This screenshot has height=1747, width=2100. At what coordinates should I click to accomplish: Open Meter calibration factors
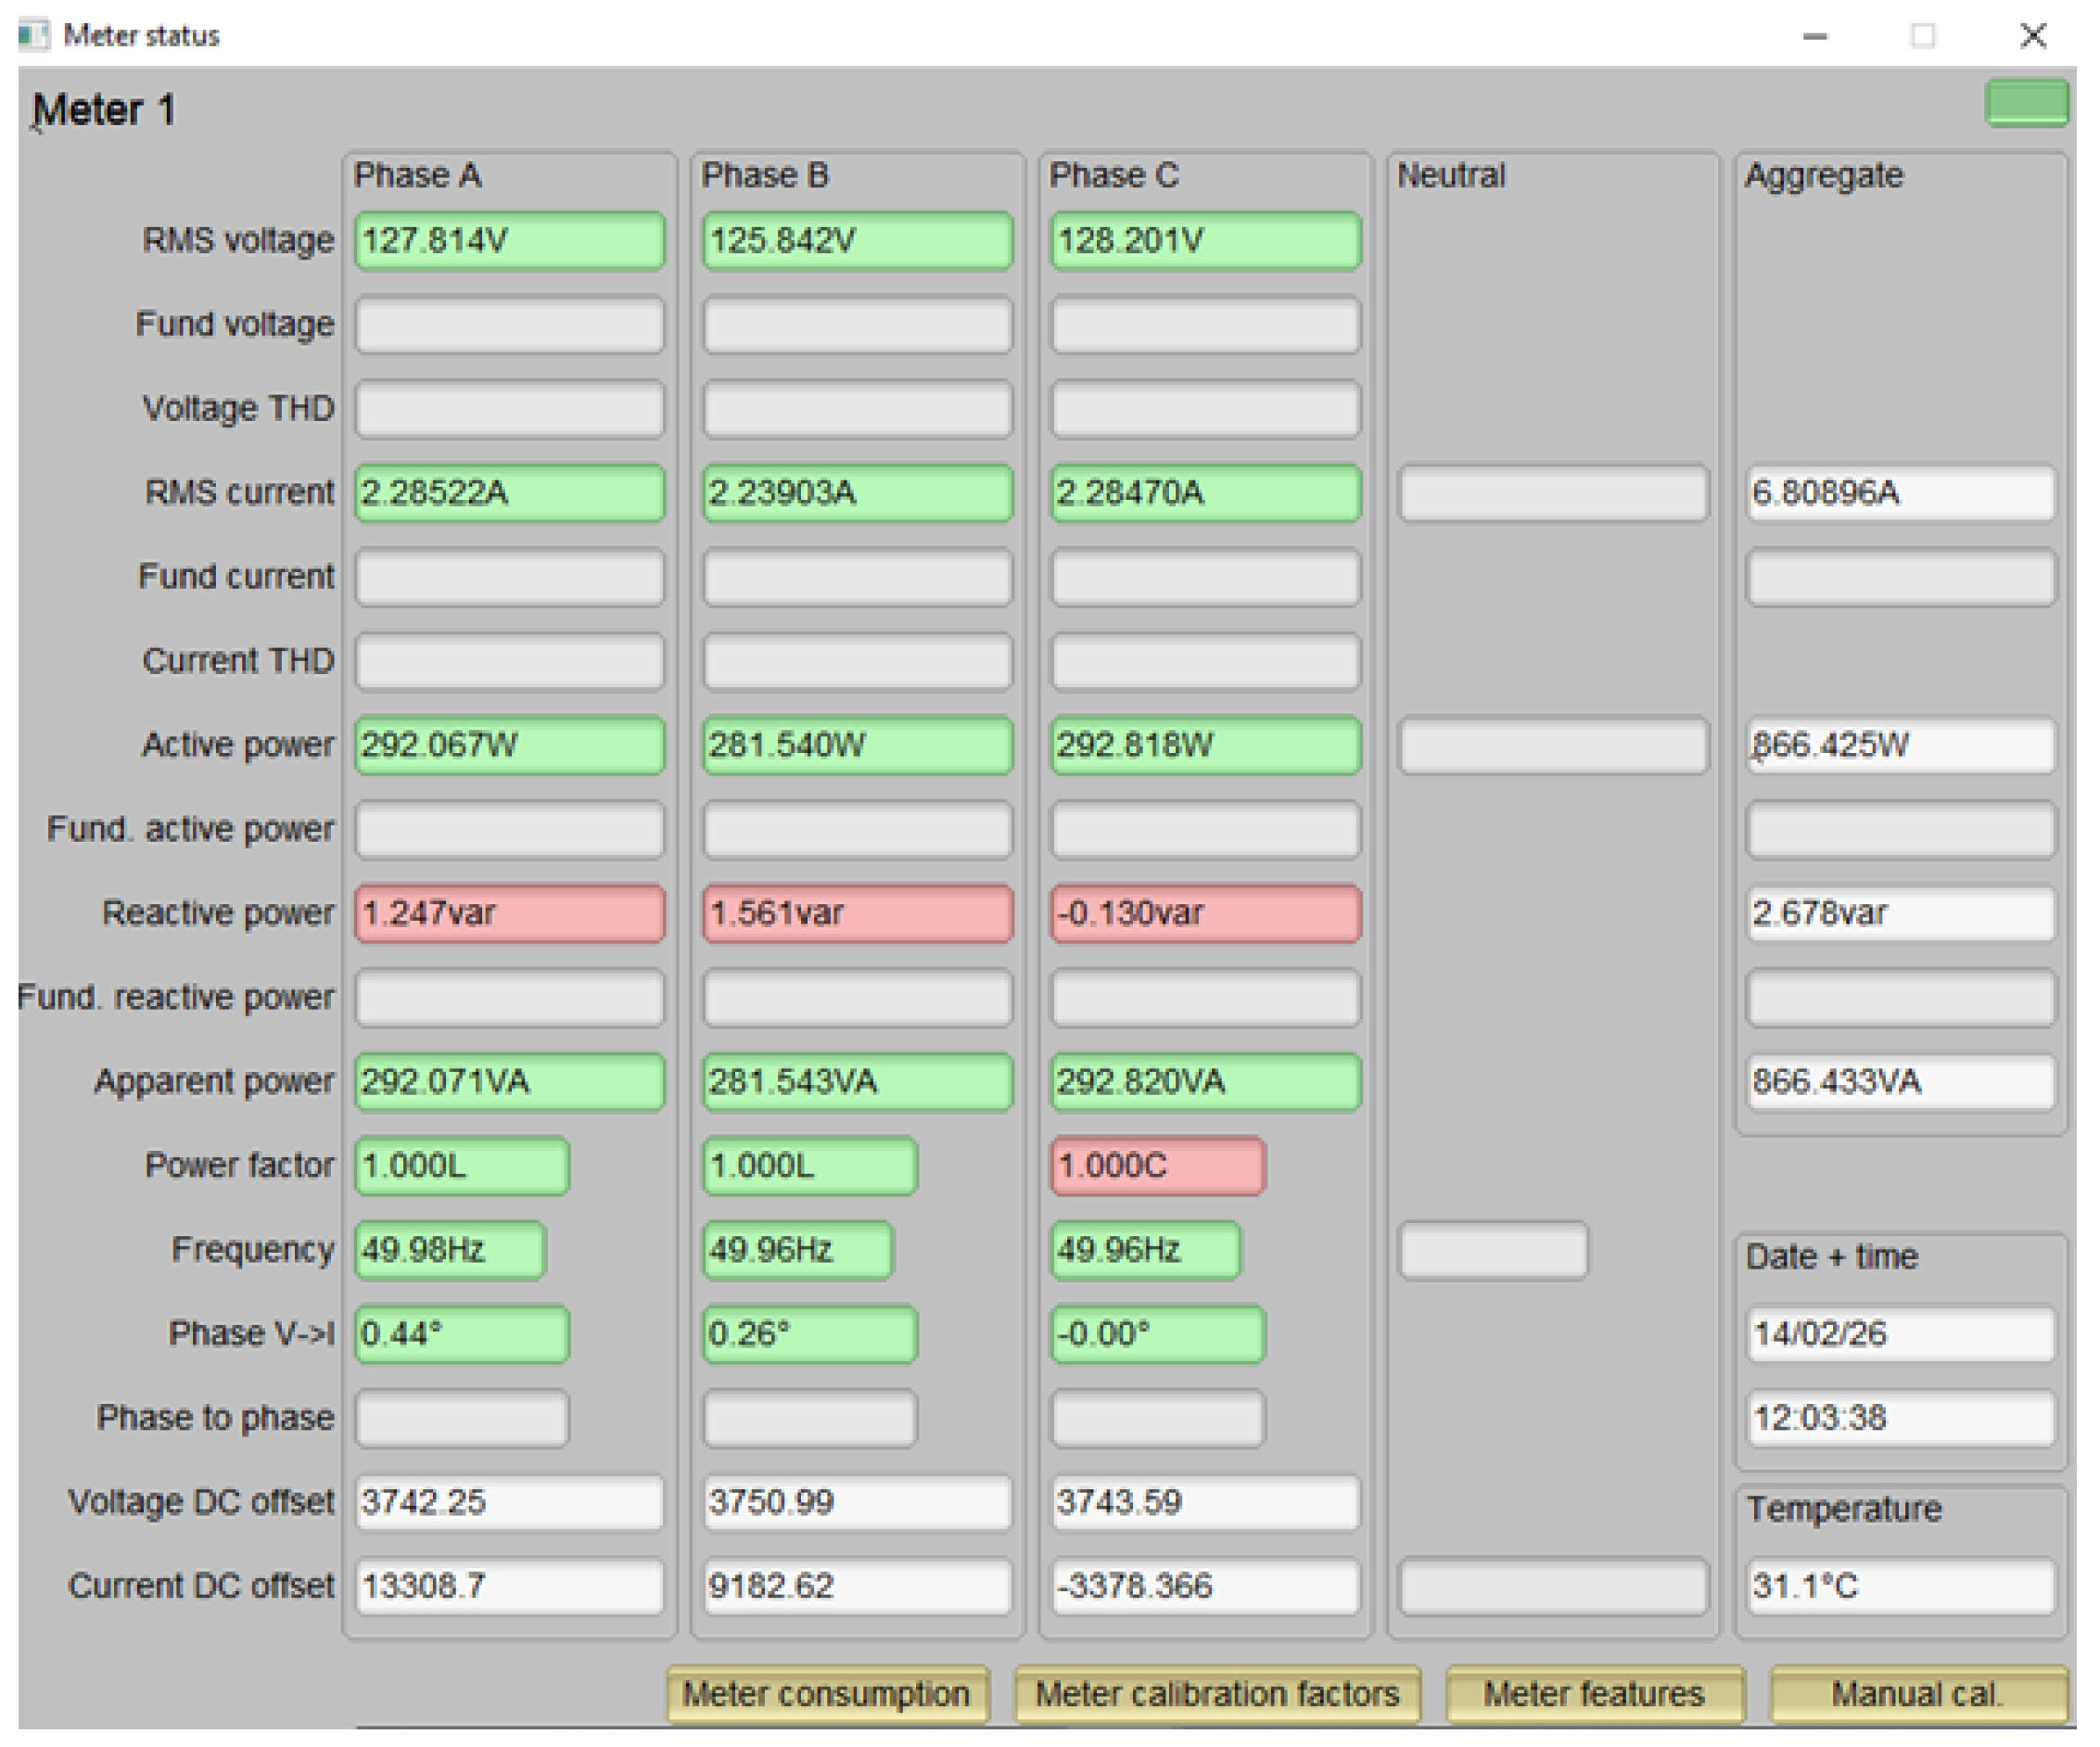1216,1694
